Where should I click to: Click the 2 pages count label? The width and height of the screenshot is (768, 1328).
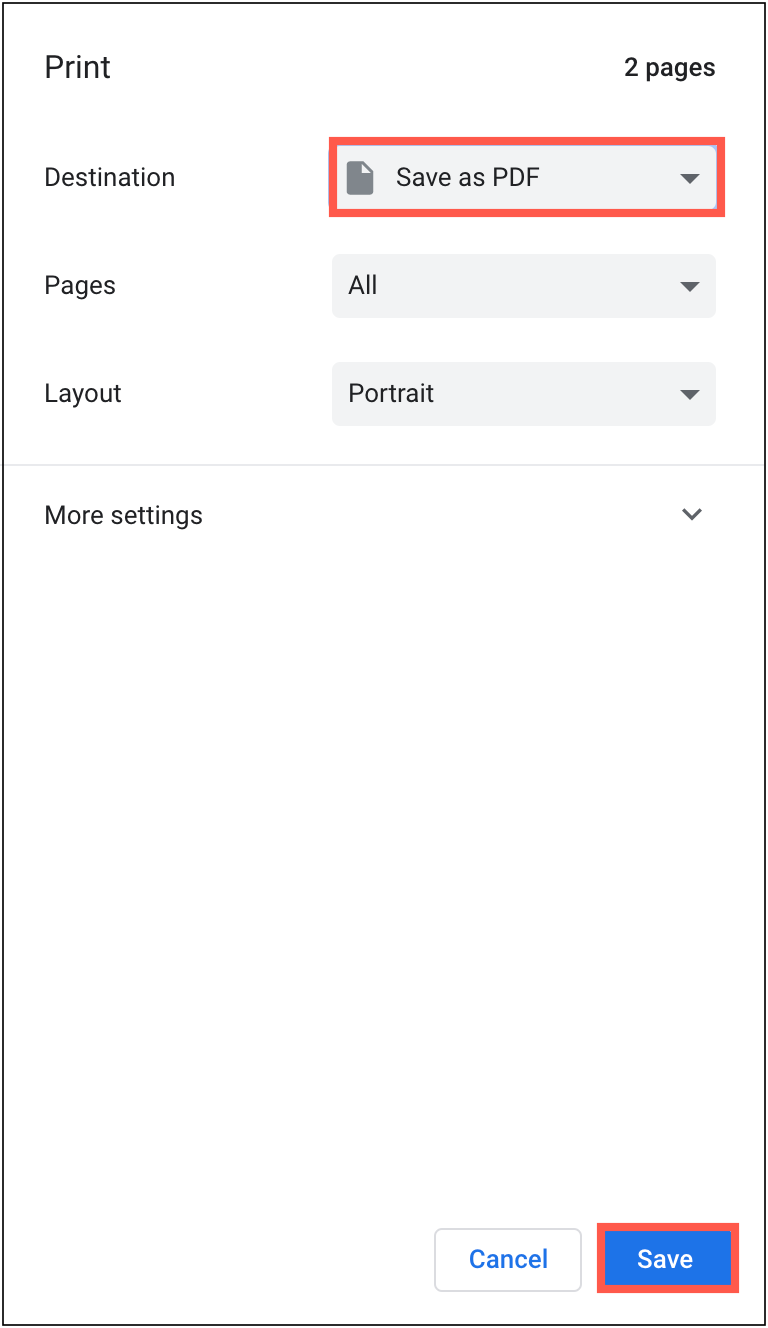(670, 67)
